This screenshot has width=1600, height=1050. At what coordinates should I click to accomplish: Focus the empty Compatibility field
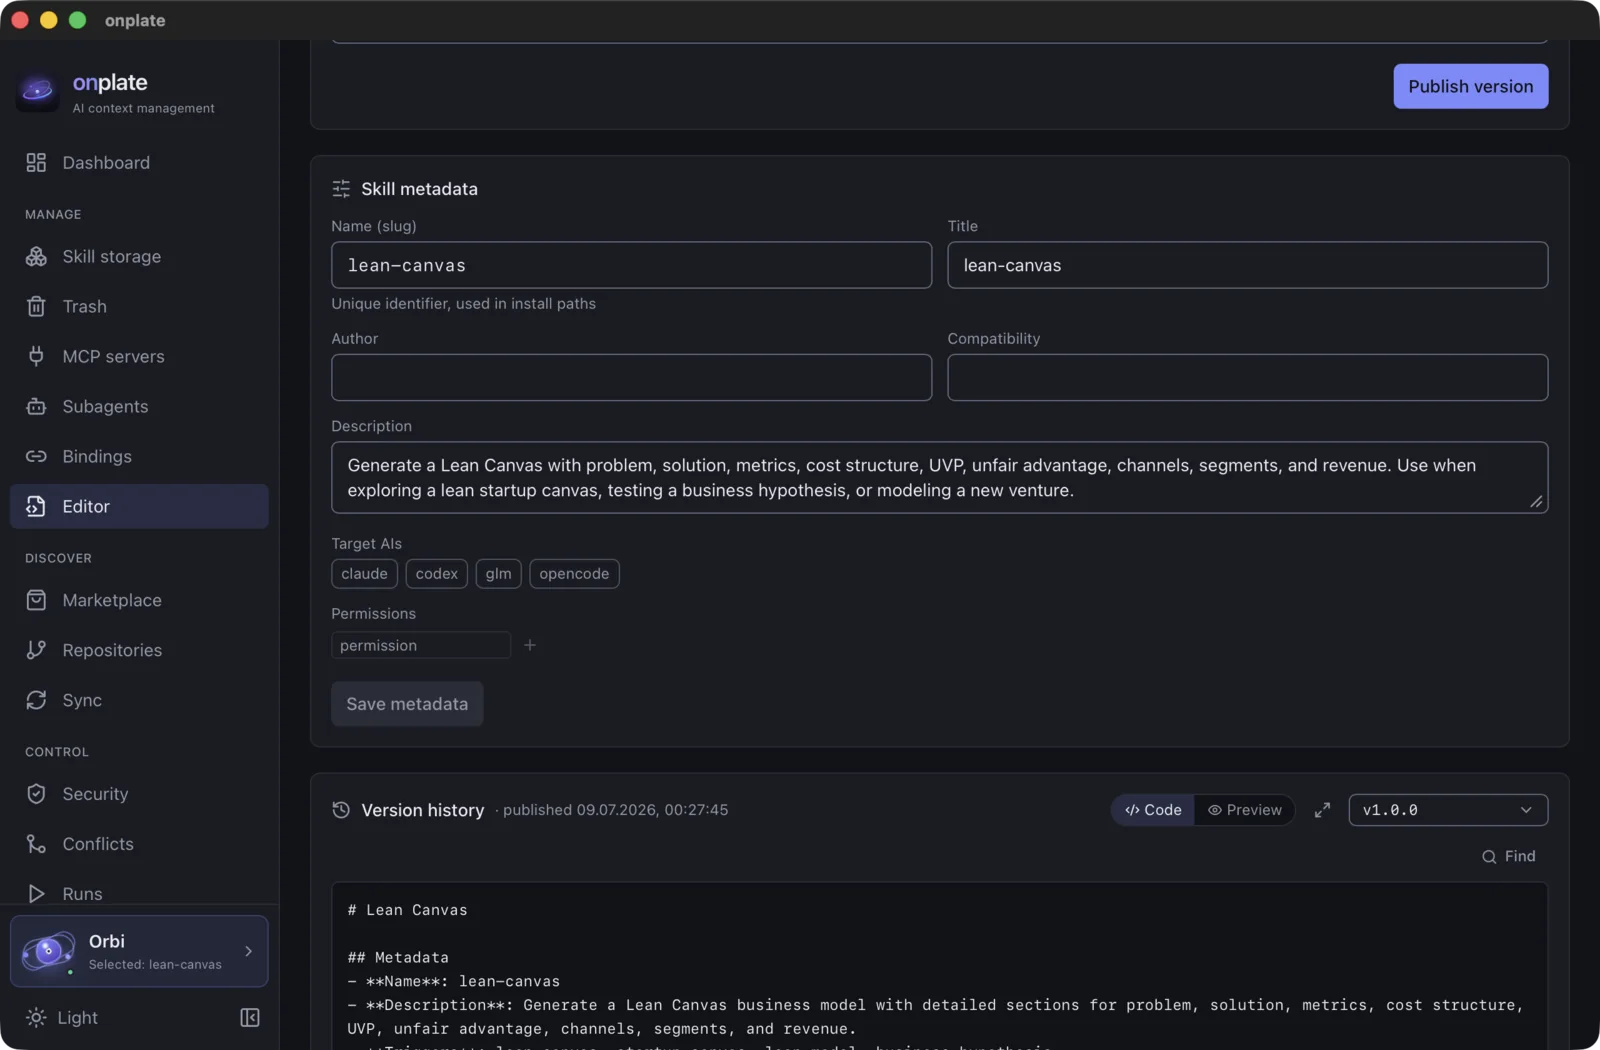(1247, 378)
